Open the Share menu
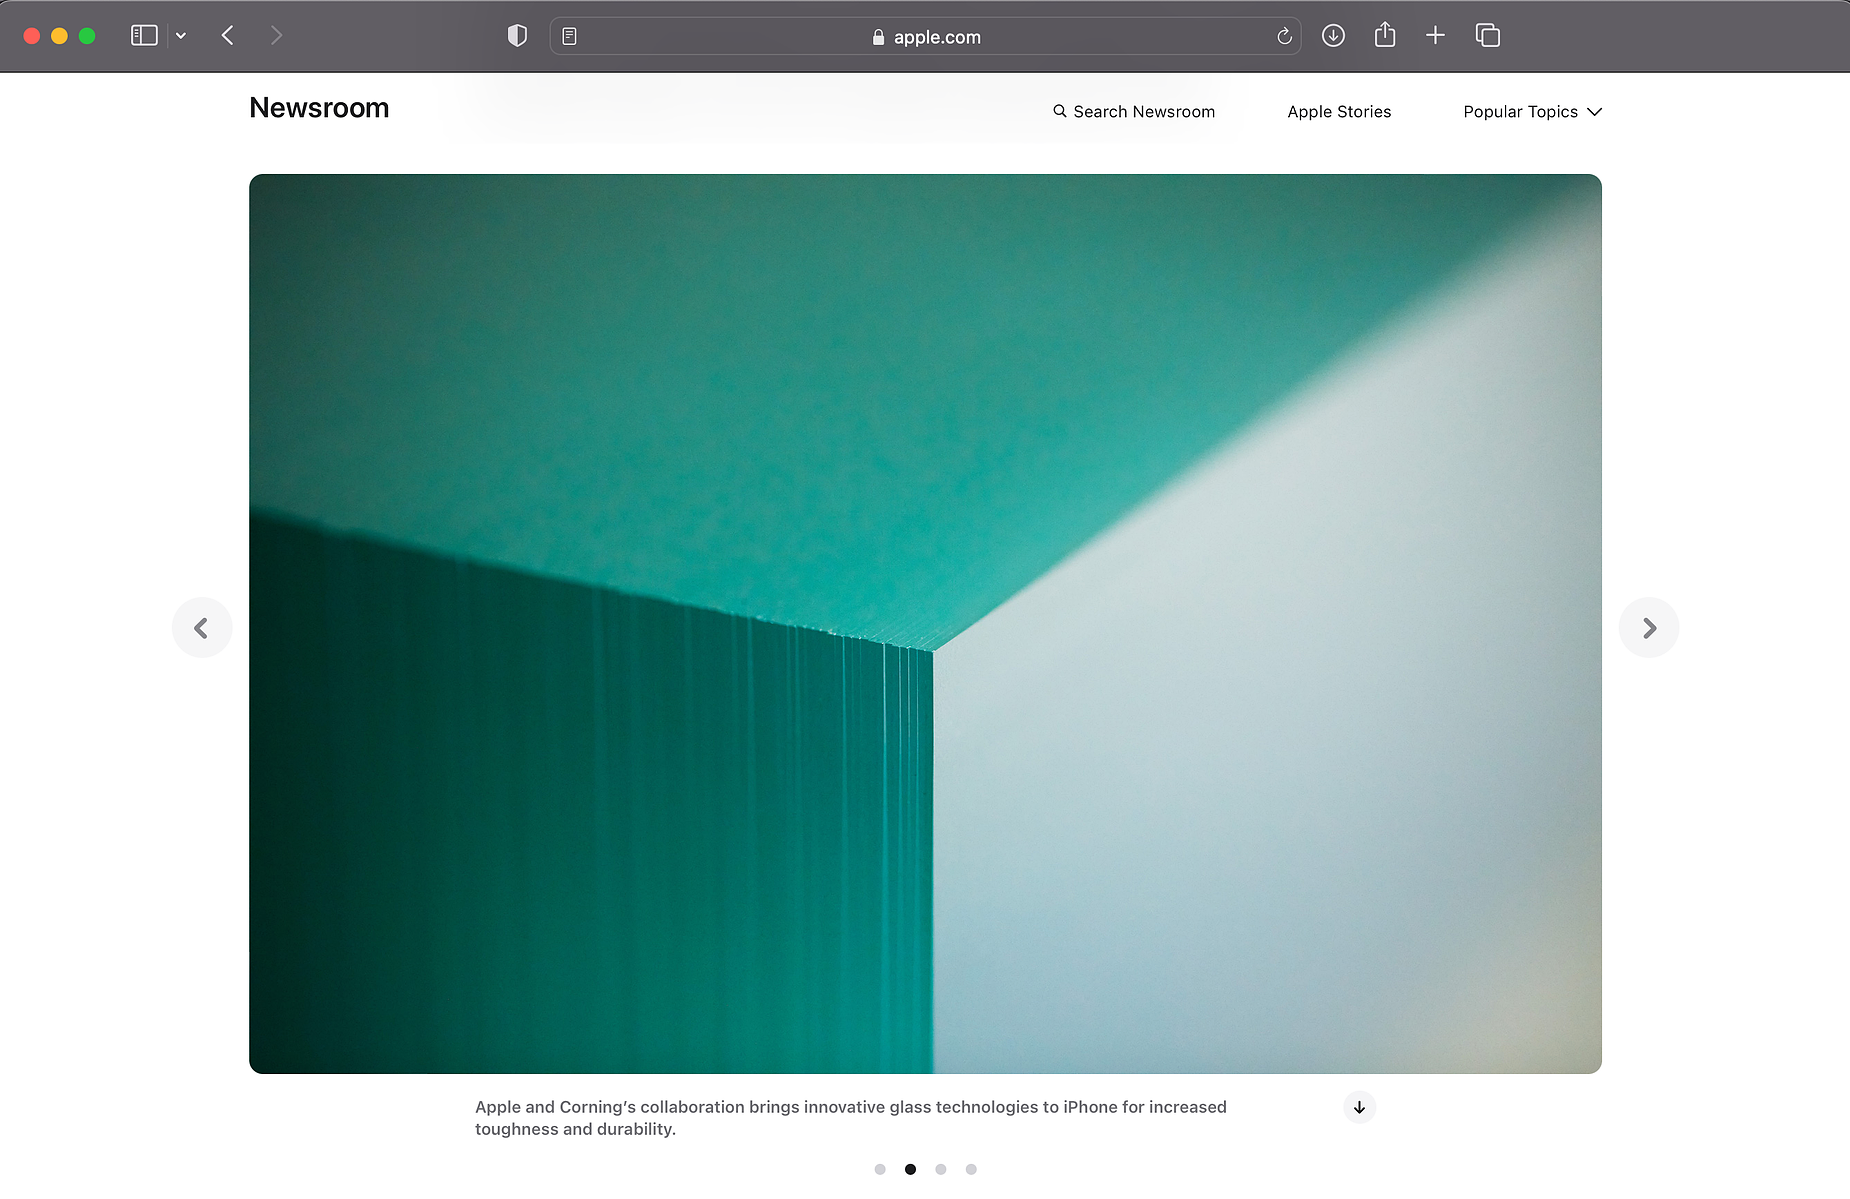The width and height of the screenshot is (1850, 1199). (x=1385, y=35)
